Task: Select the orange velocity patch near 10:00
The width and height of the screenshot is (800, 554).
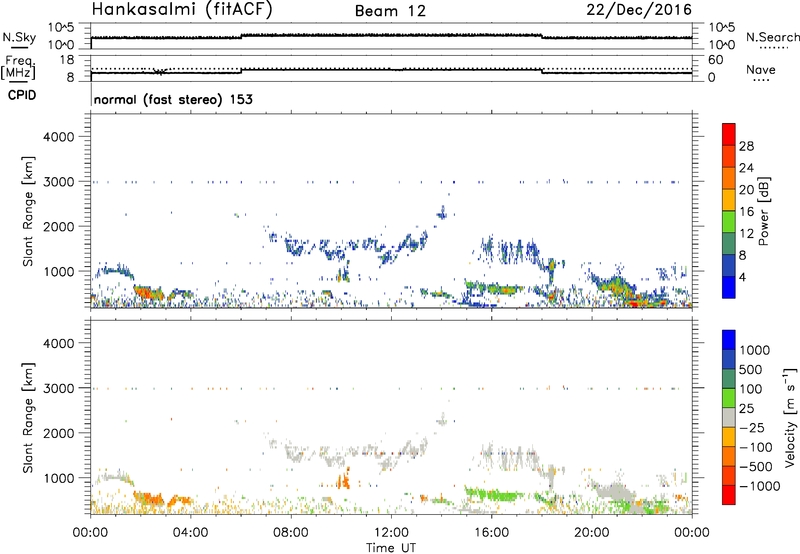Action: (344, 479)
